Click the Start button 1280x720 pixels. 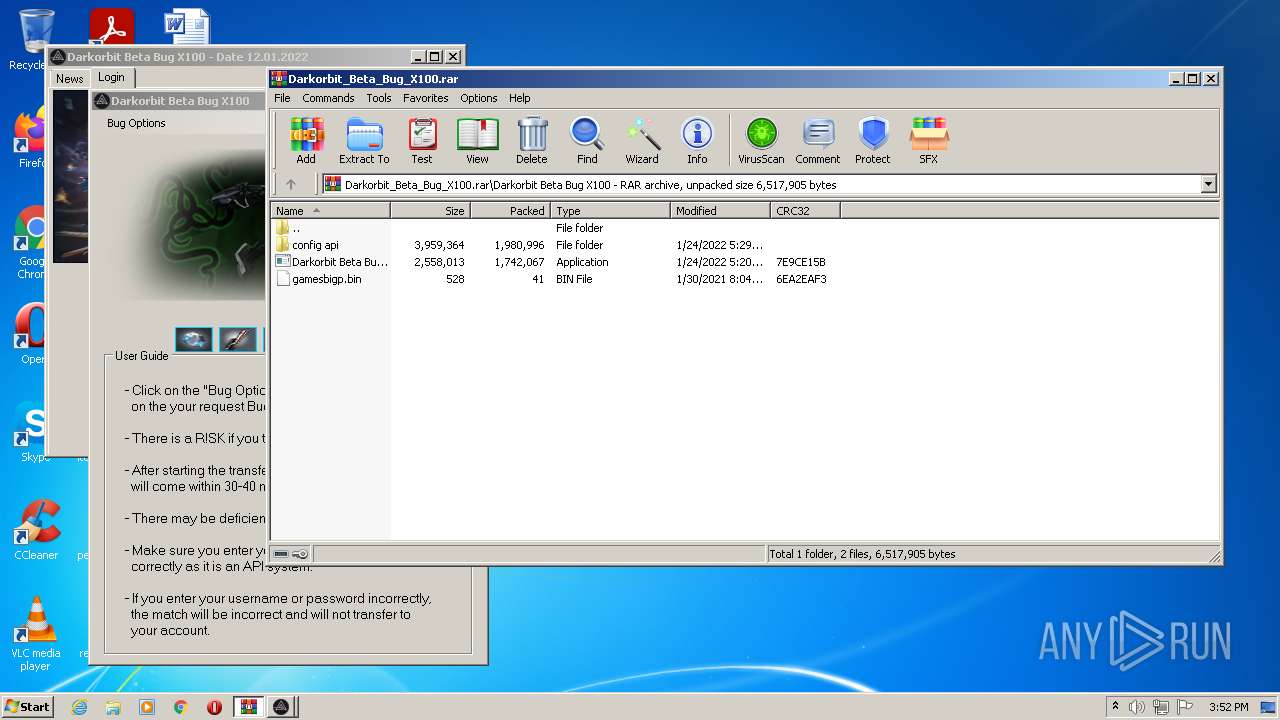coord(28,707)
